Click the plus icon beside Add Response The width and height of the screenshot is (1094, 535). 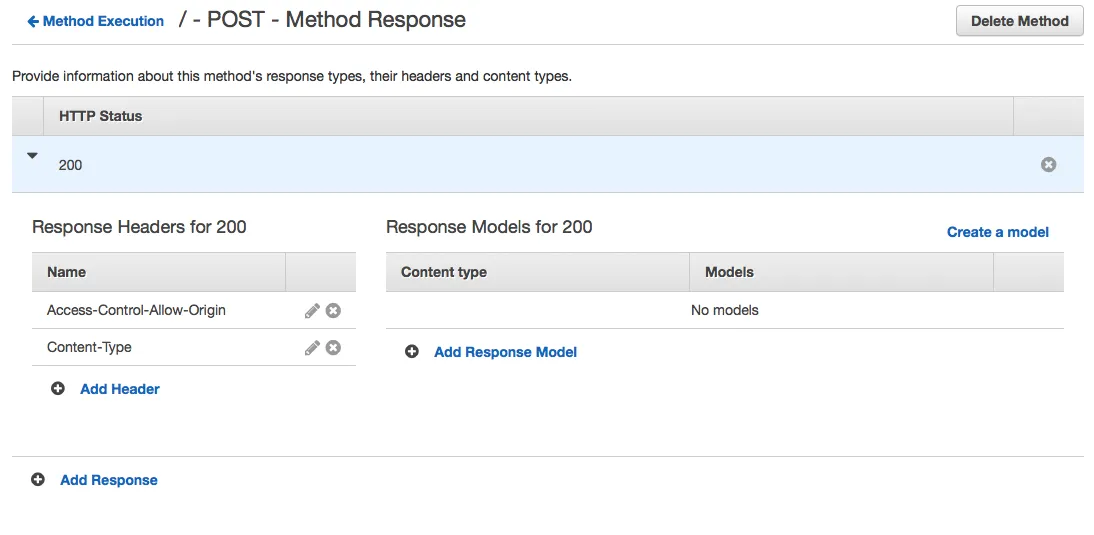coord(38,480)
